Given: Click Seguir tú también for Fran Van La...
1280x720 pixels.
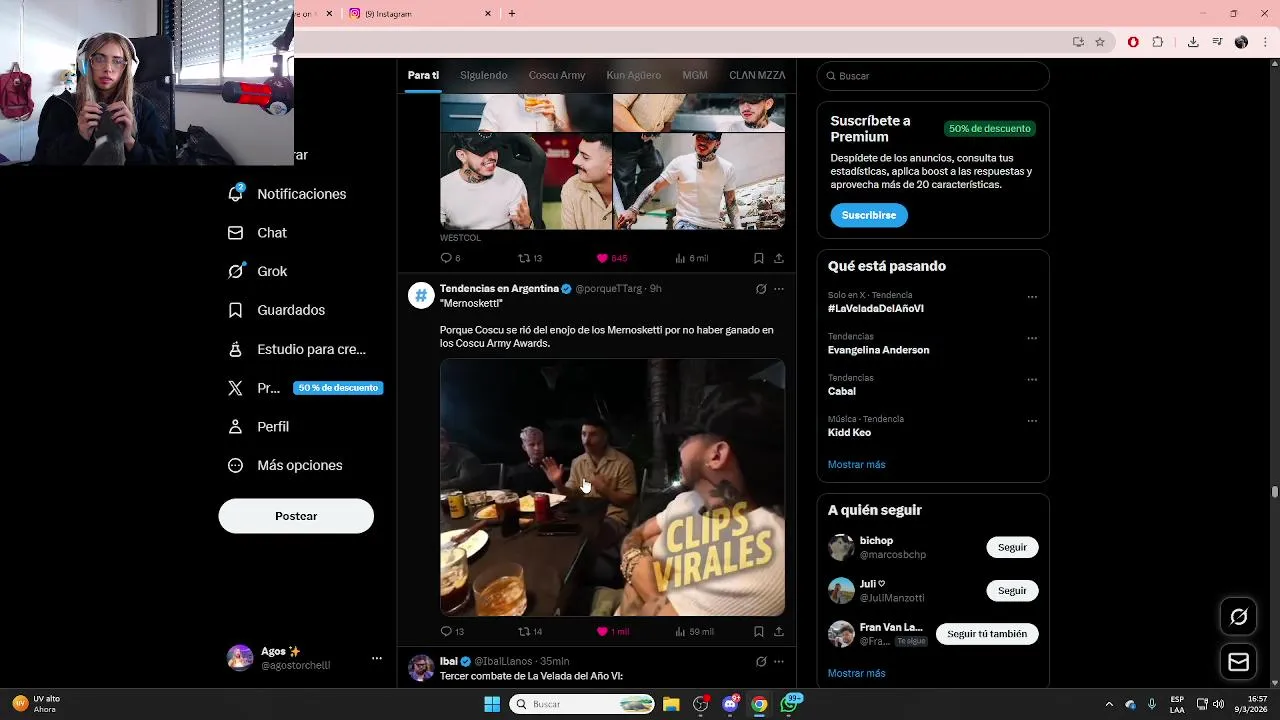Looking at the screenshot, I should click(x=987, y=634).
